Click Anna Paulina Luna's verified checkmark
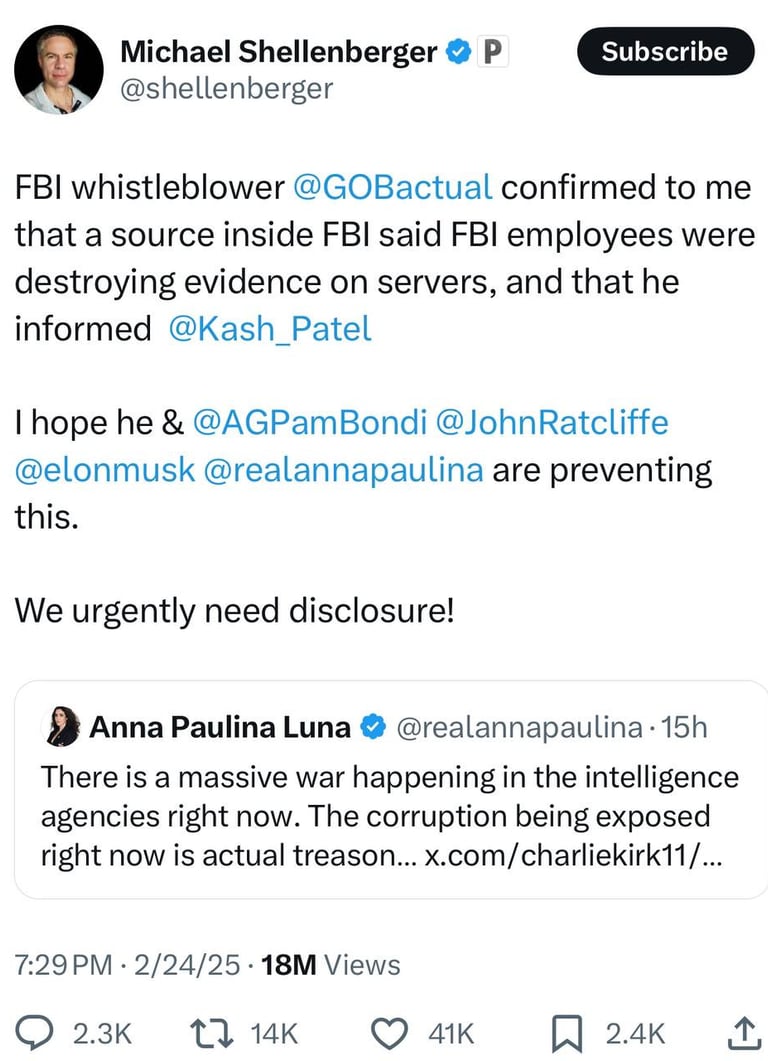 (x=372, y=727)
